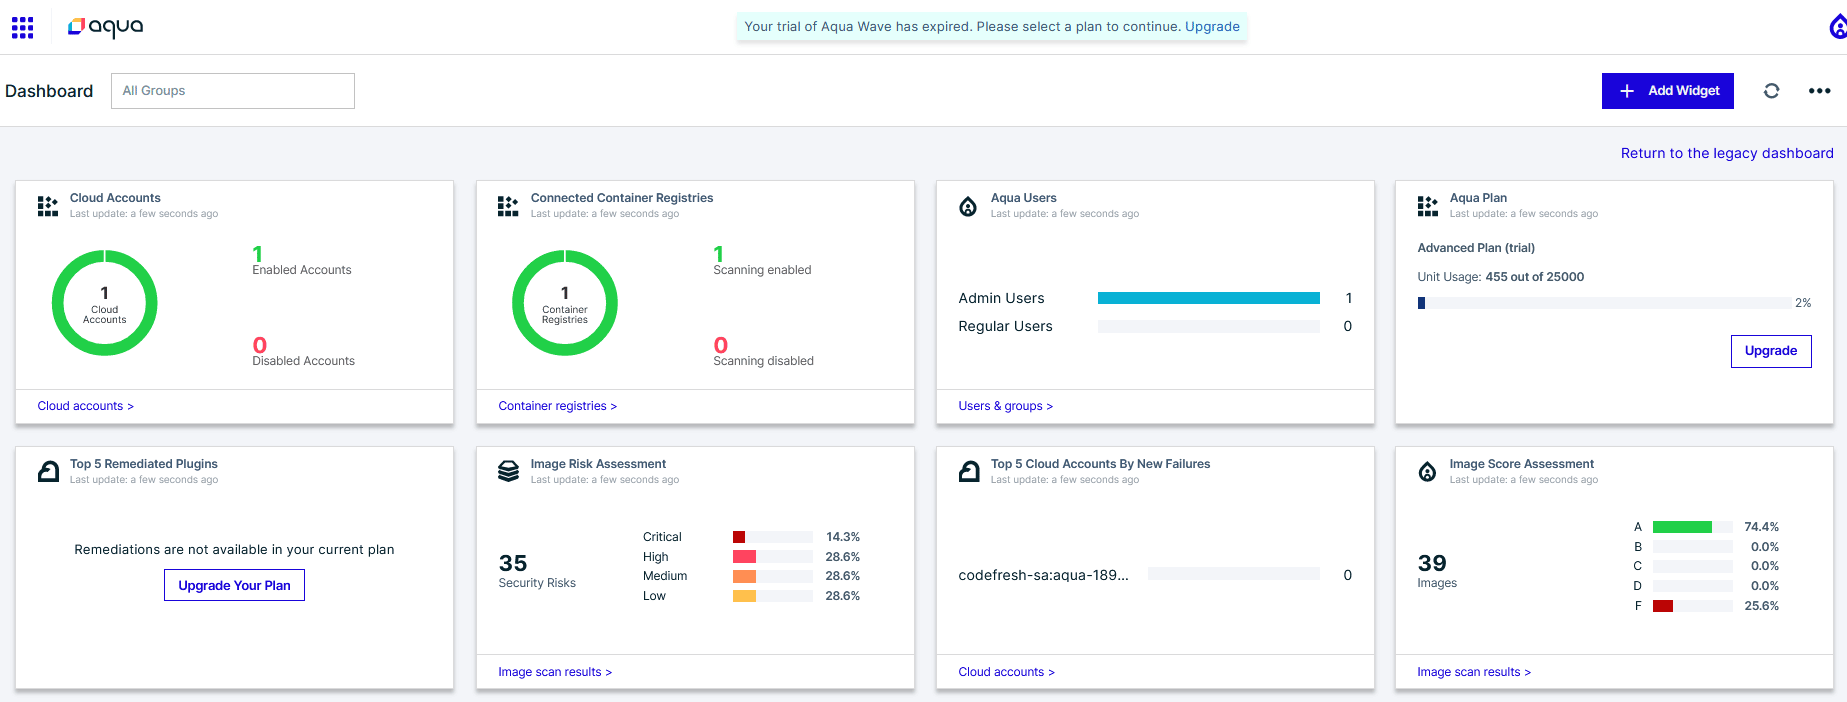1847x702 pixels.
Task: Click the Dashboard page title
Action: (49, 91)
